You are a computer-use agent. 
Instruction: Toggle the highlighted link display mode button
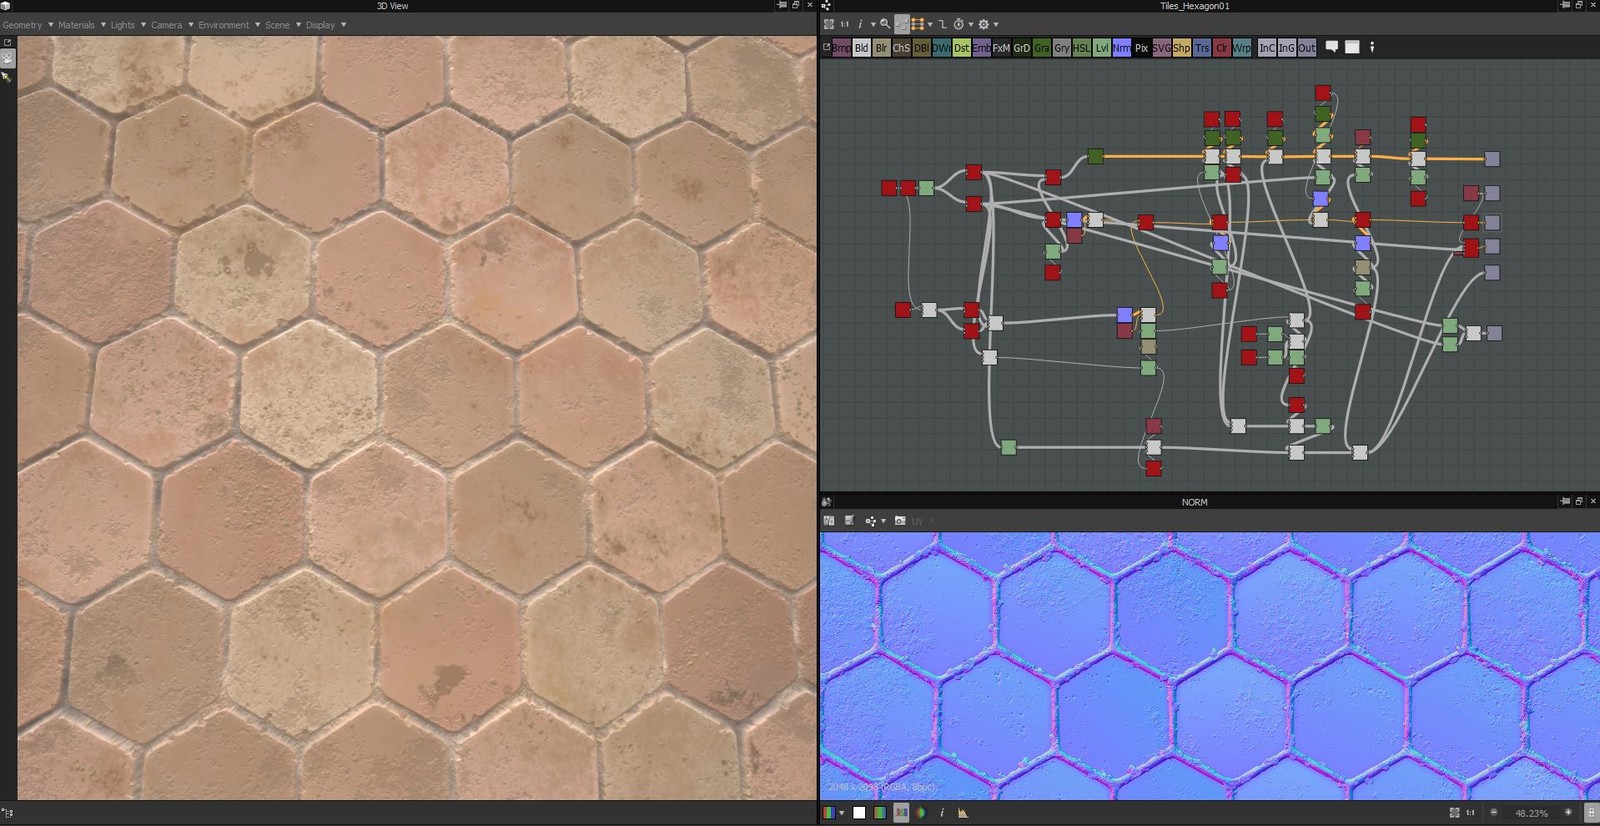coord(901,24)
